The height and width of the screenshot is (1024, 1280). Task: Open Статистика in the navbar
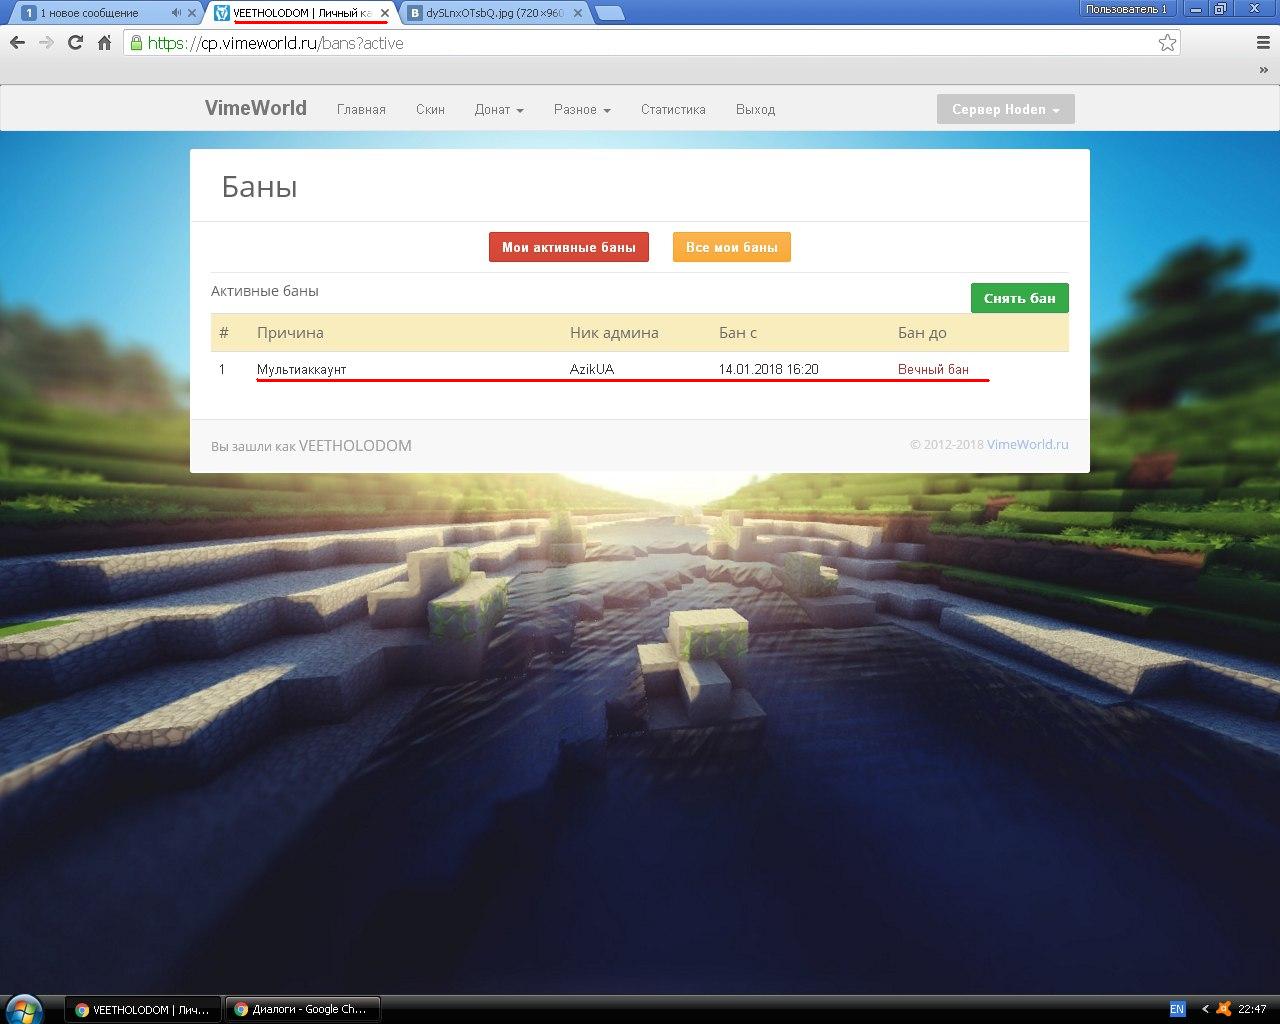pos(673,110)
